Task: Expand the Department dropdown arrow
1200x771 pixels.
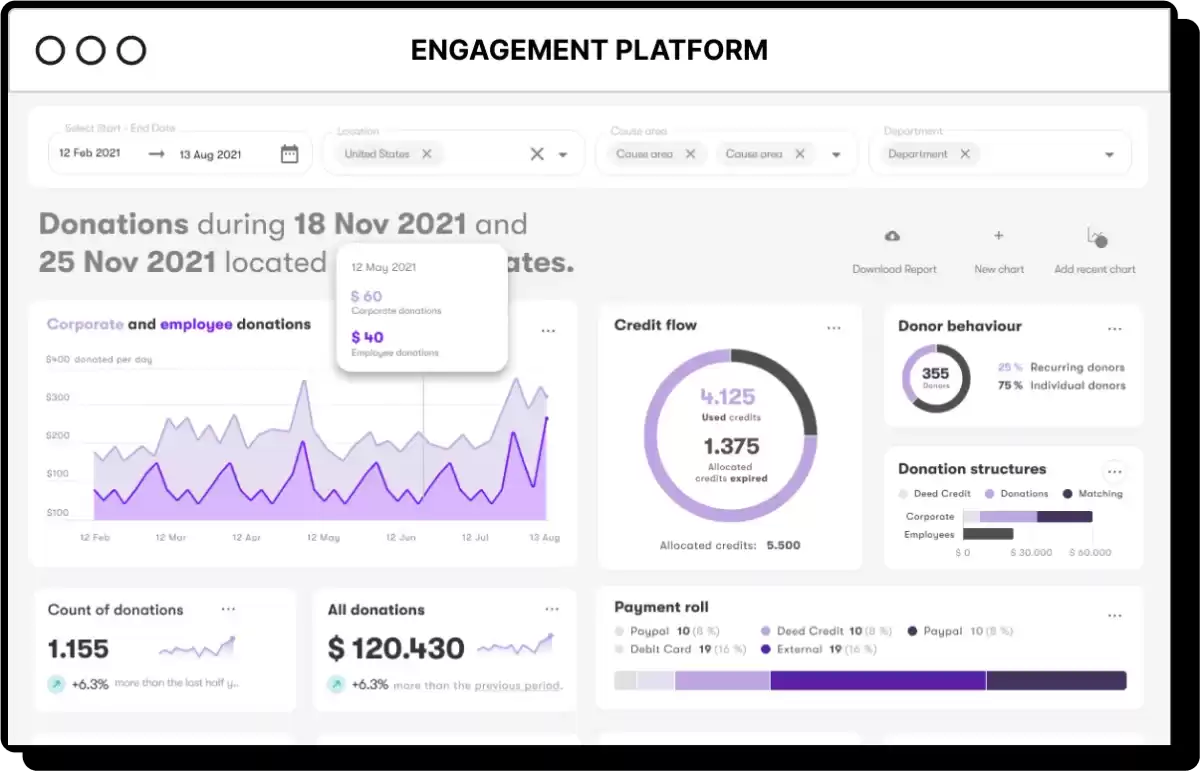Action: pos(1109,155)
